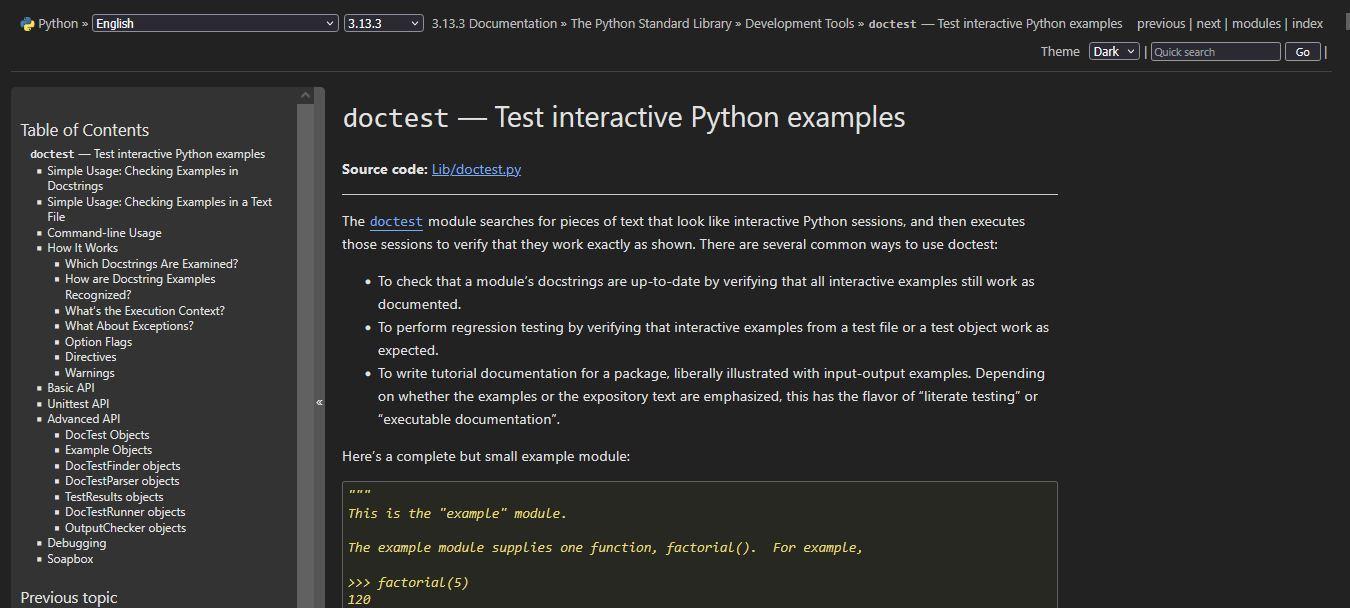Jump to Soapbox section
This screenshot has width=1350, height=608.
pyautogui.click(x=70, y=559)
